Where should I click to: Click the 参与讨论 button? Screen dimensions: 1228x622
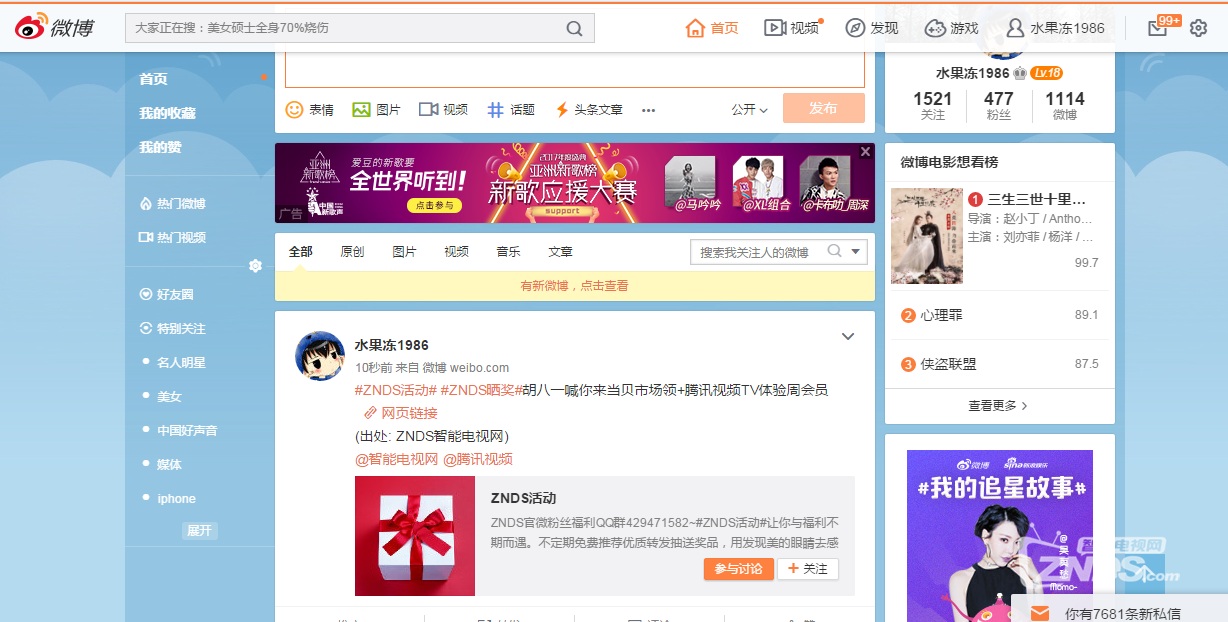click(739, 569)
